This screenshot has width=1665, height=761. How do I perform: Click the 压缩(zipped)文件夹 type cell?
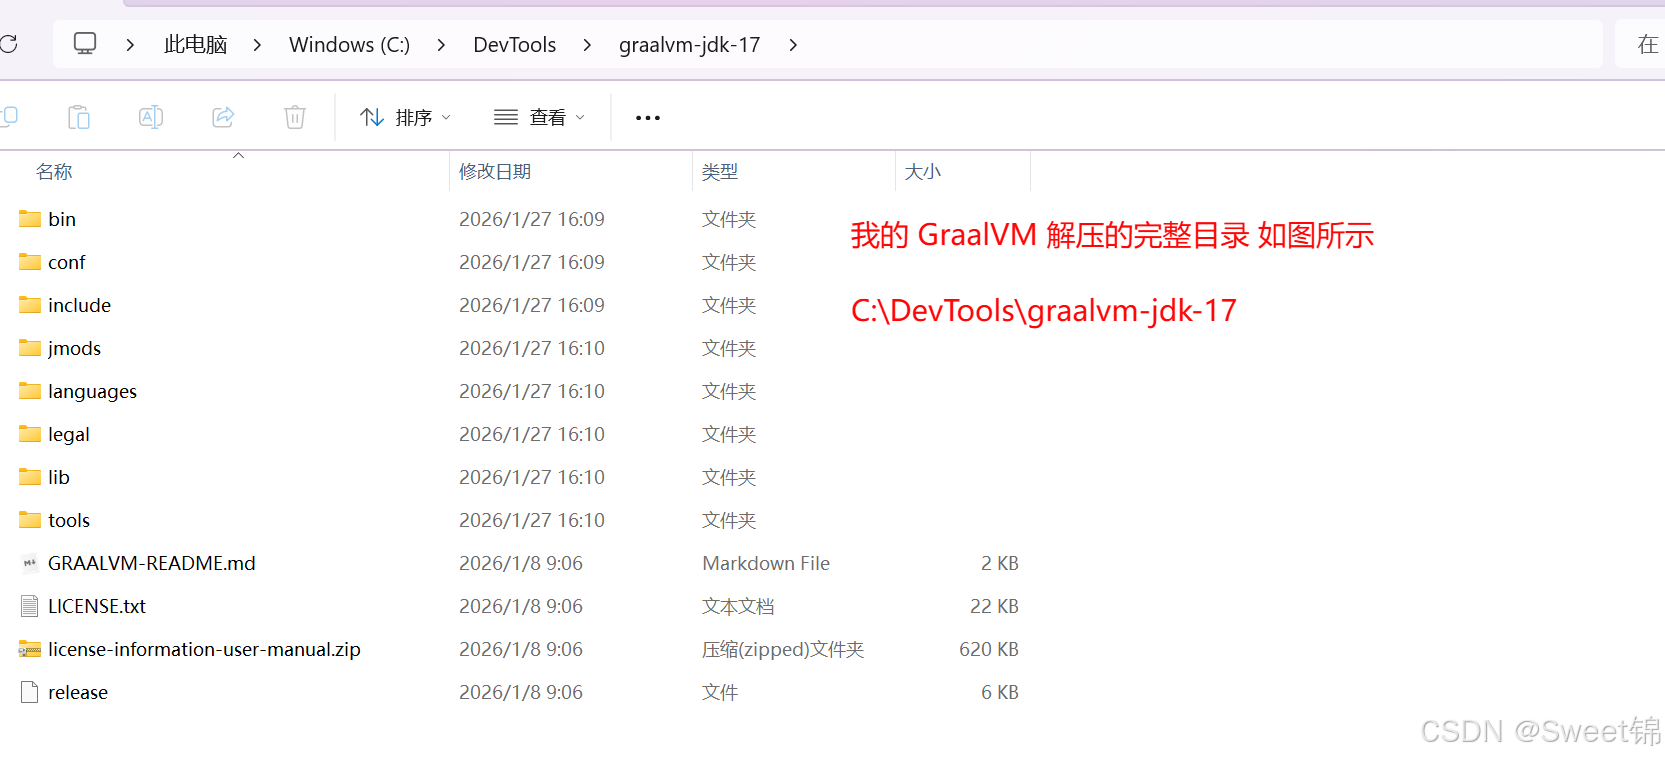tap(783, 650)
